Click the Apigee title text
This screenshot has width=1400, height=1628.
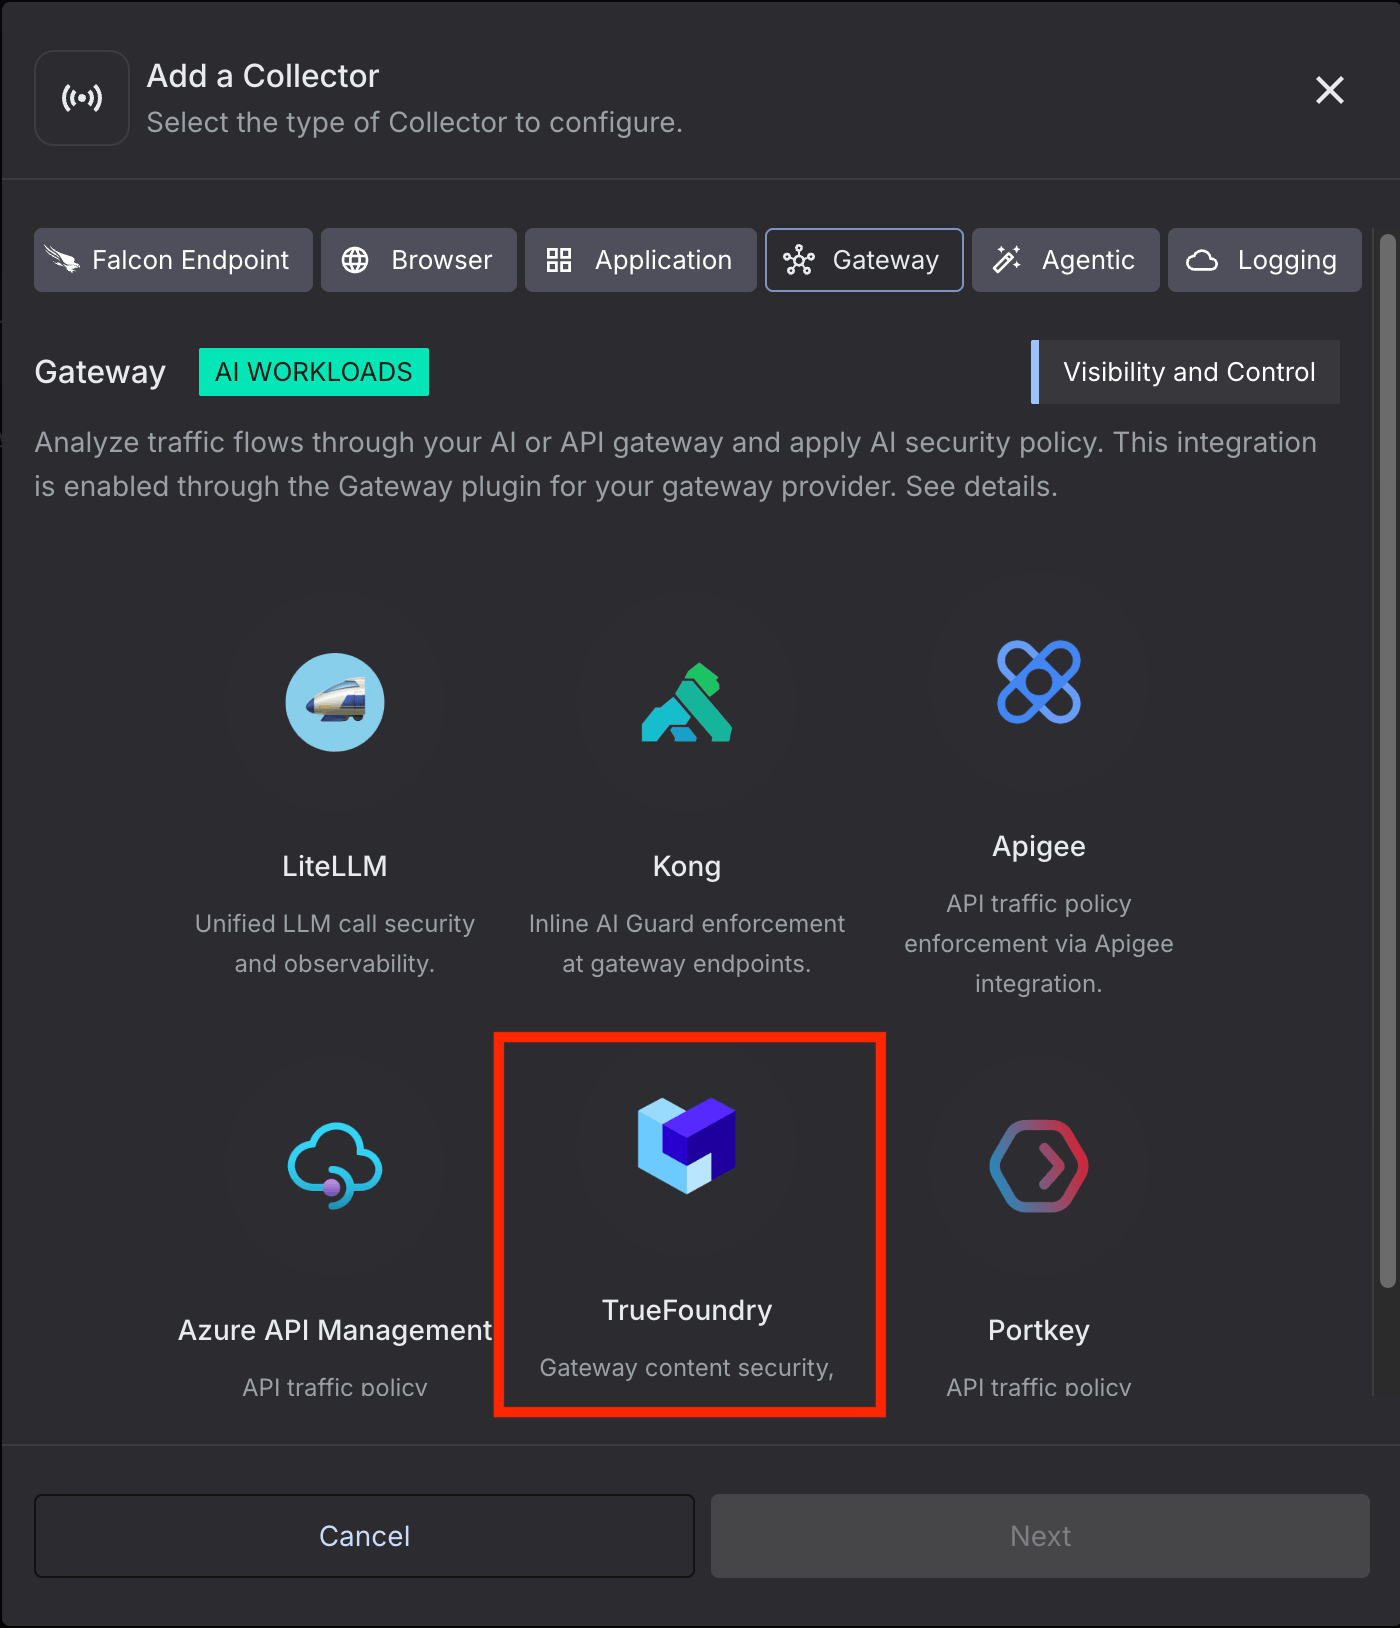click(1039, 846)
